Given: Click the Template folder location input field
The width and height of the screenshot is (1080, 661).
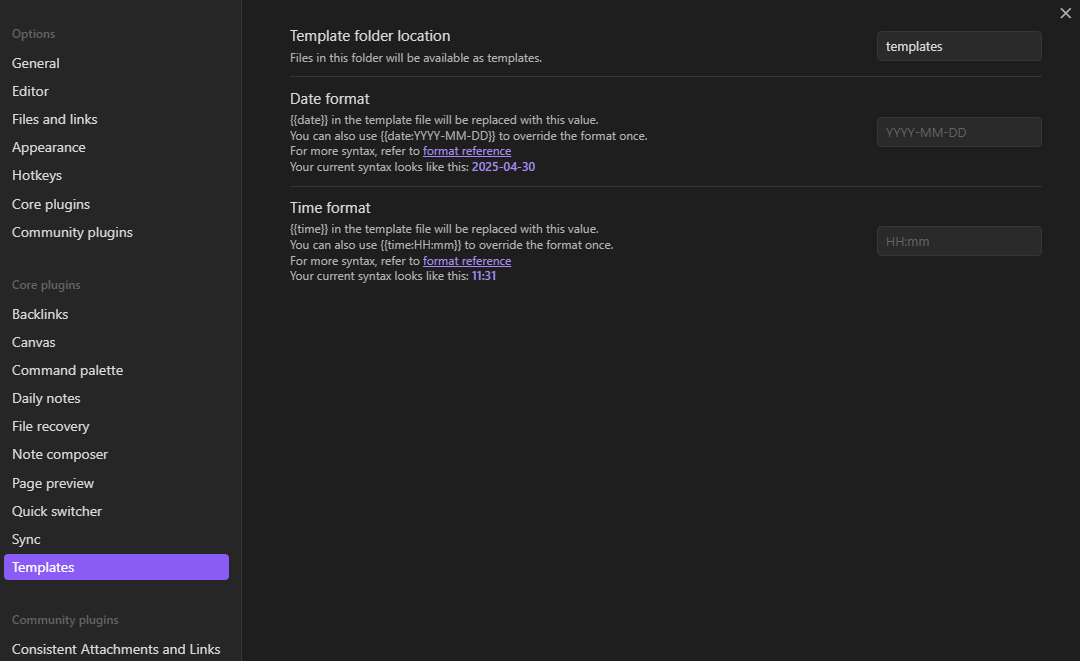Looking at the screenshot, I should (x=958, y=46).
